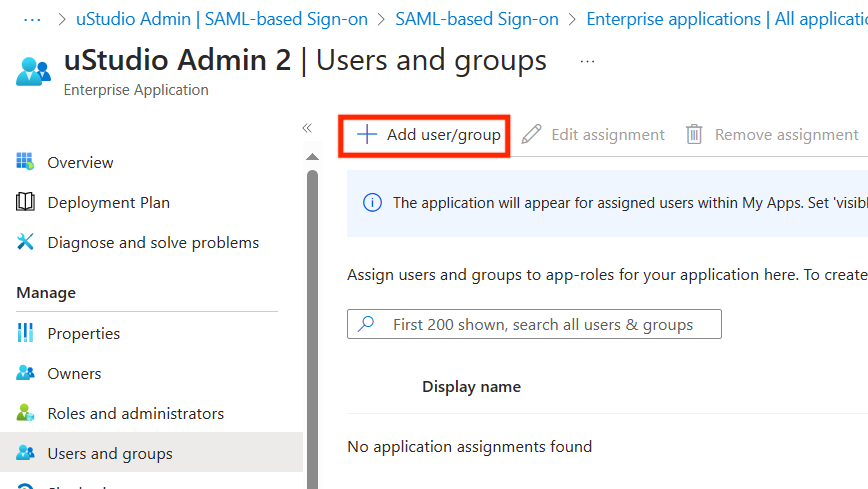This screenshot has height=489, width=868.
Task: Click Remove assignment trash icon
Action: click(694, 135)
